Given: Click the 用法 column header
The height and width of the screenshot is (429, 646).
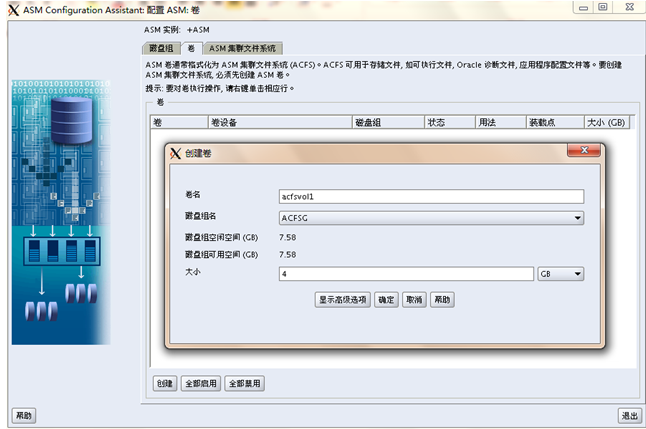Looking at the screenshot, I should (501, 122).
